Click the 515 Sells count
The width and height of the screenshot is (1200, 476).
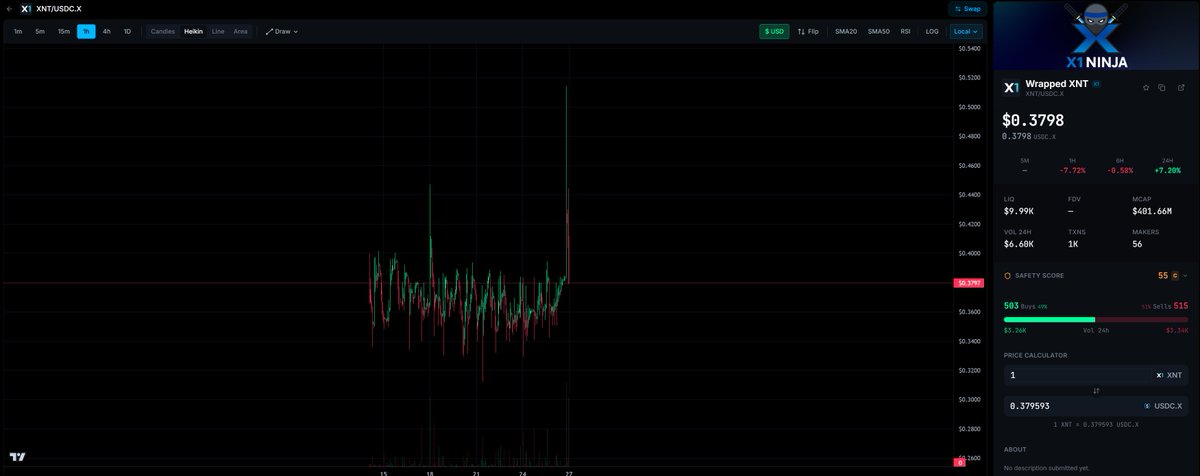coord(1180,306)
